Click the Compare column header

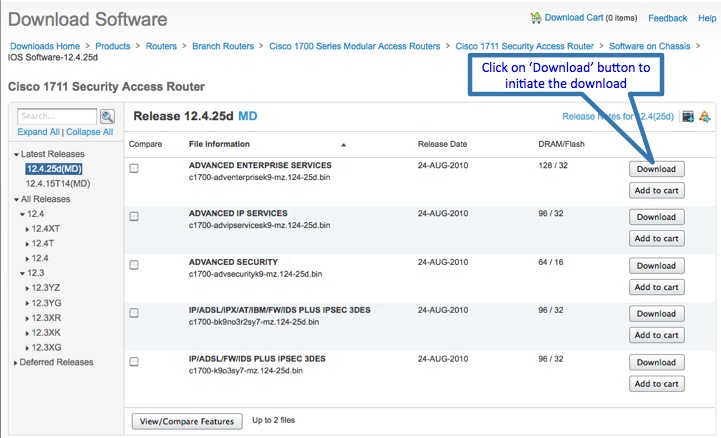[x=145, y=144]
